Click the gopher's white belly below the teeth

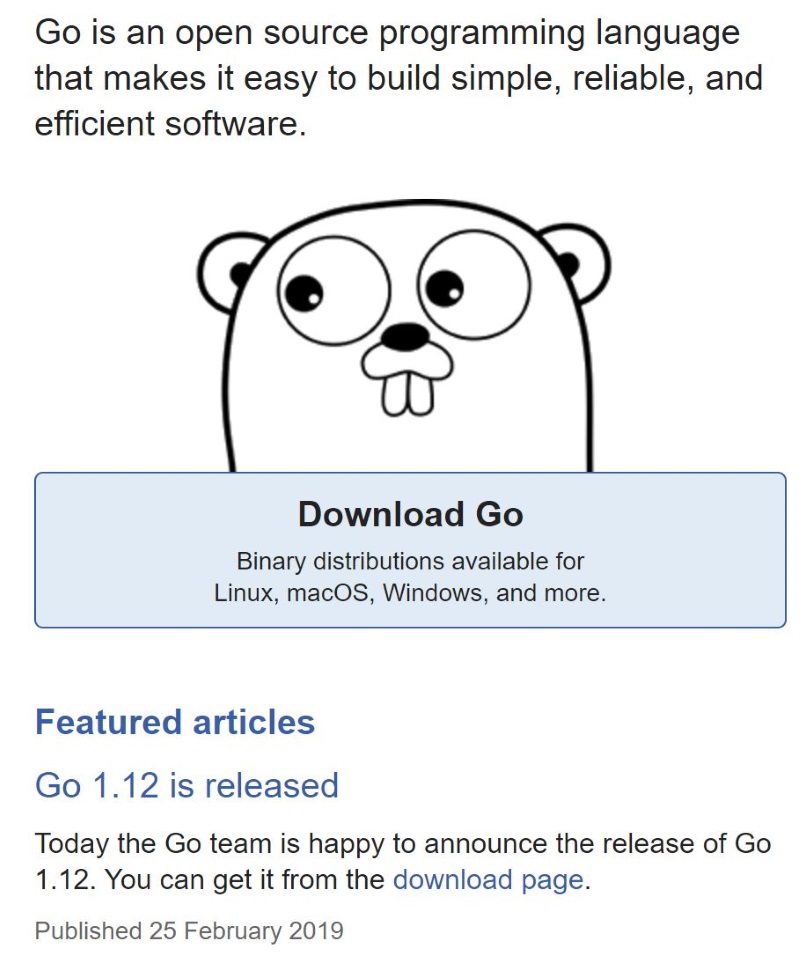410,440
